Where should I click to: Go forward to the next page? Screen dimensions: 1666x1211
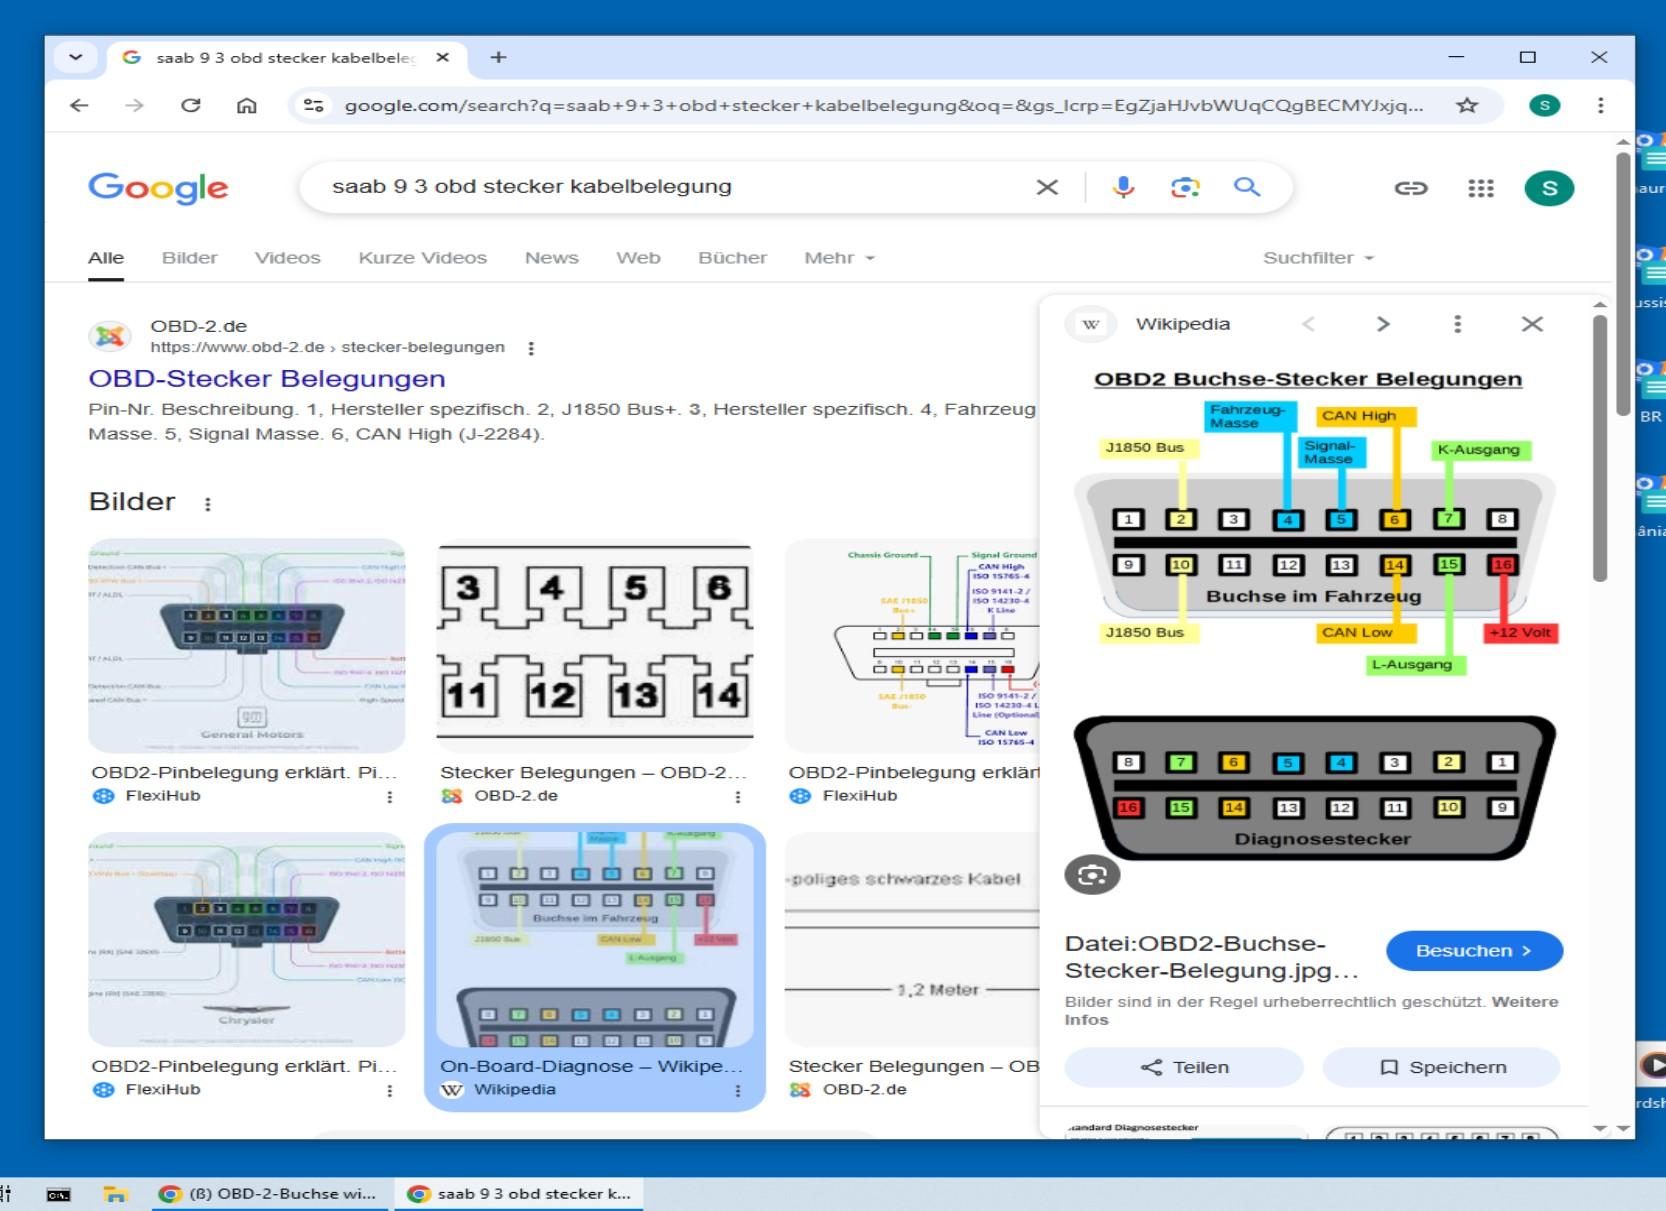point(134,105)
